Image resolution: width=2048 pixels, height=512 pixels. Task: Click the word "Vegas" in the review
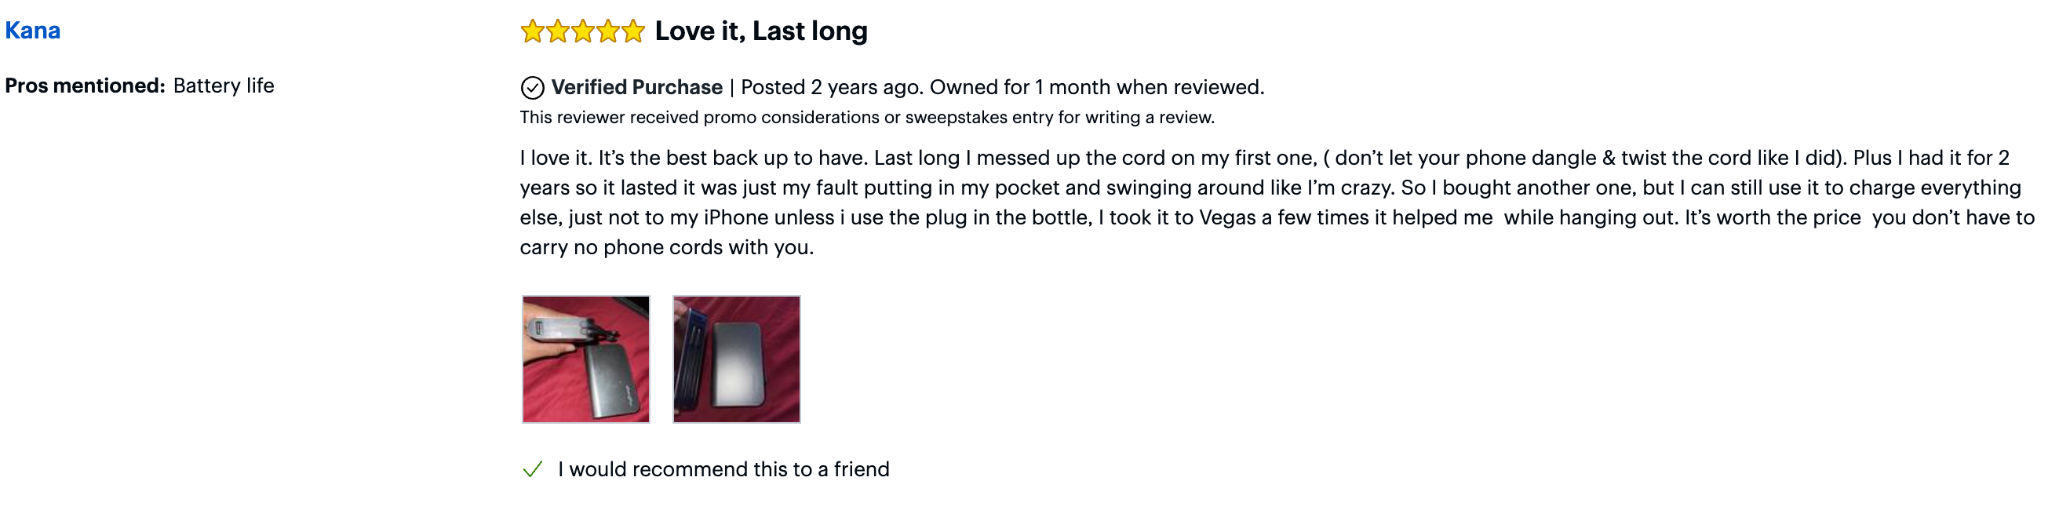[1227, 218]
